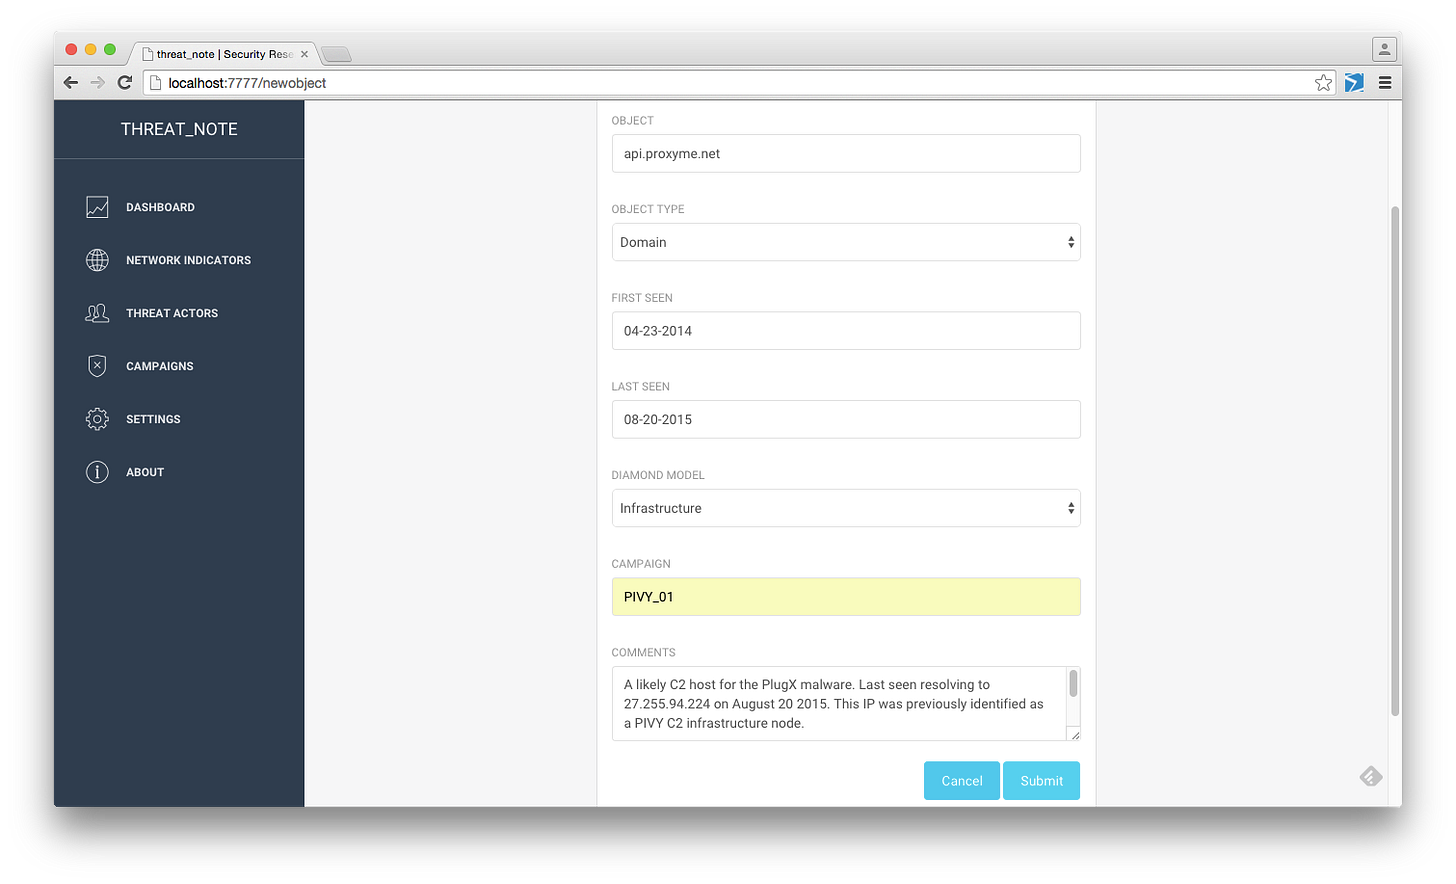Switch to the threat_note browser tab
This screenshot has height=884, width=1456.
point(220,54)
